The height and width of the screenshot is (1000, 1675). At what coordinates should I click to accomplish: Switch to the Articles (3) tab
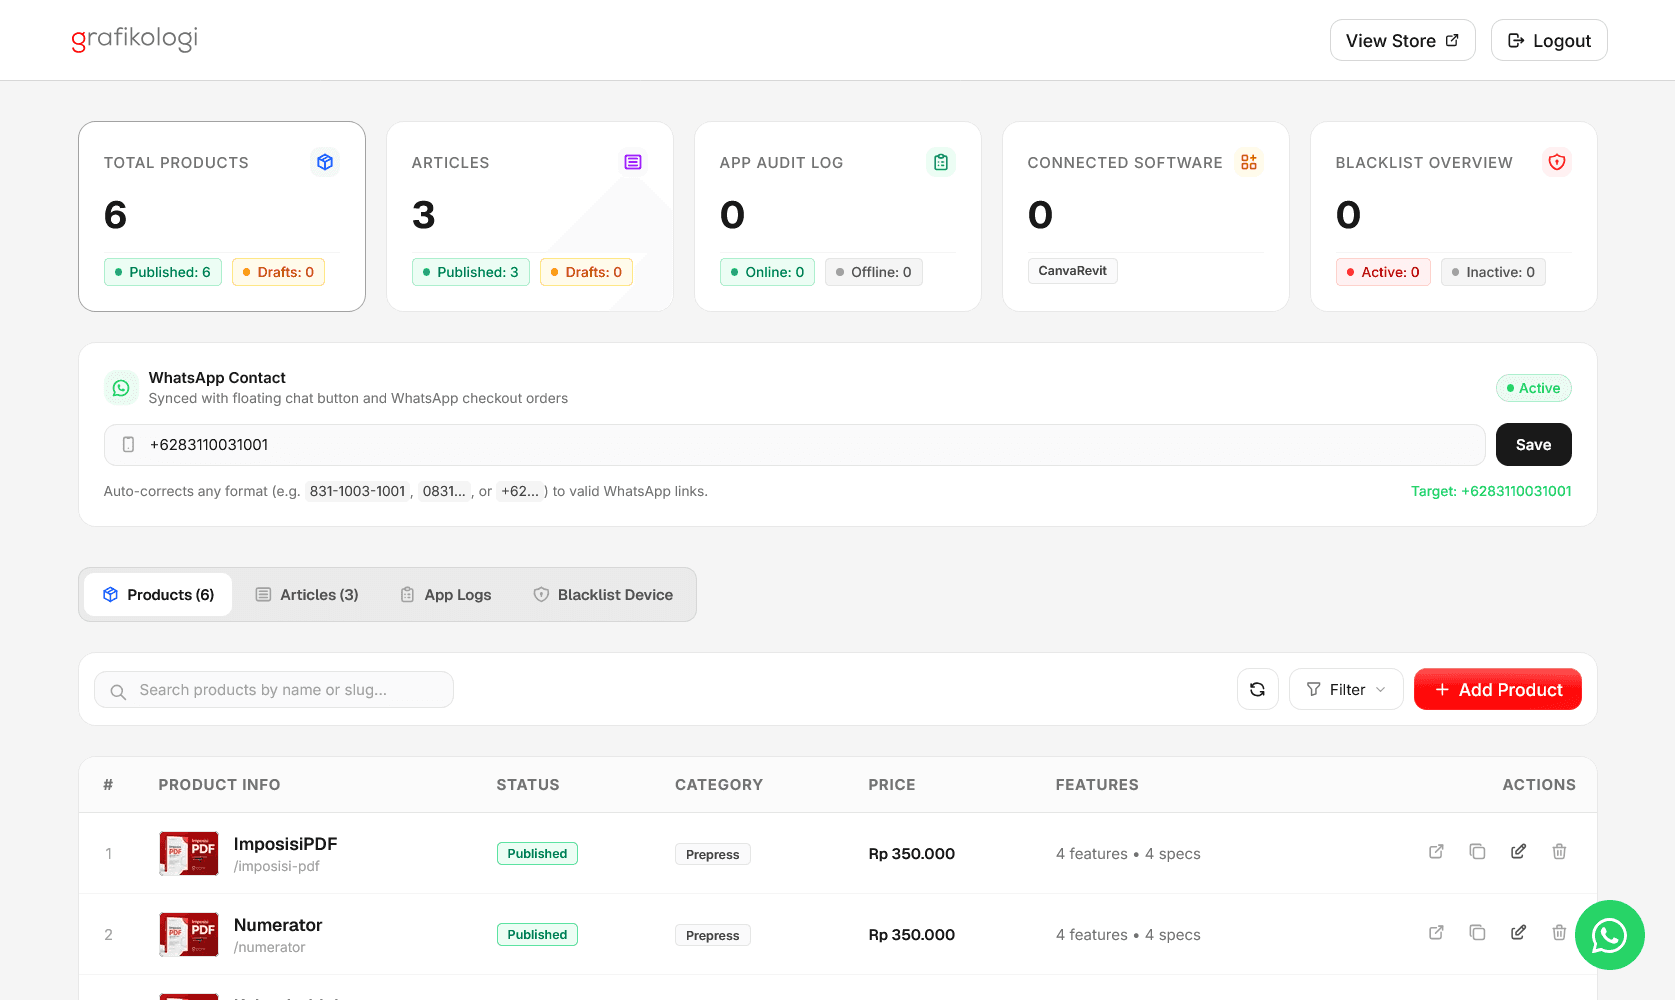click(x=307, y=595)
